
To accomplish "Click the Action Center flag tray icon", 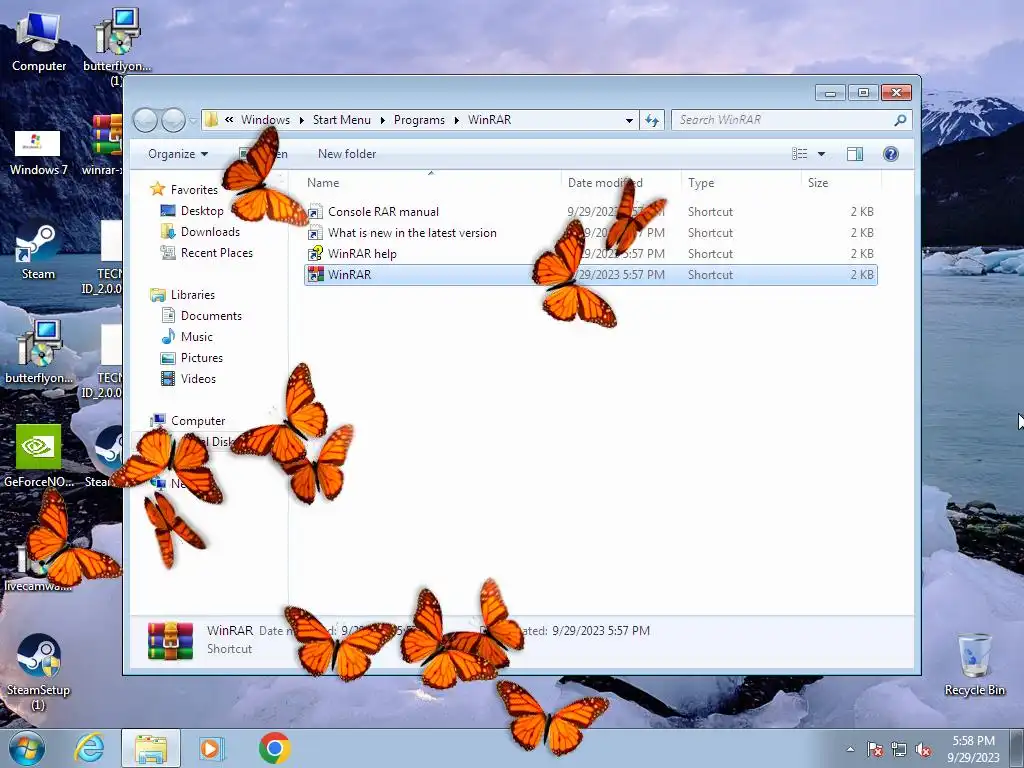I will (874, 749).
